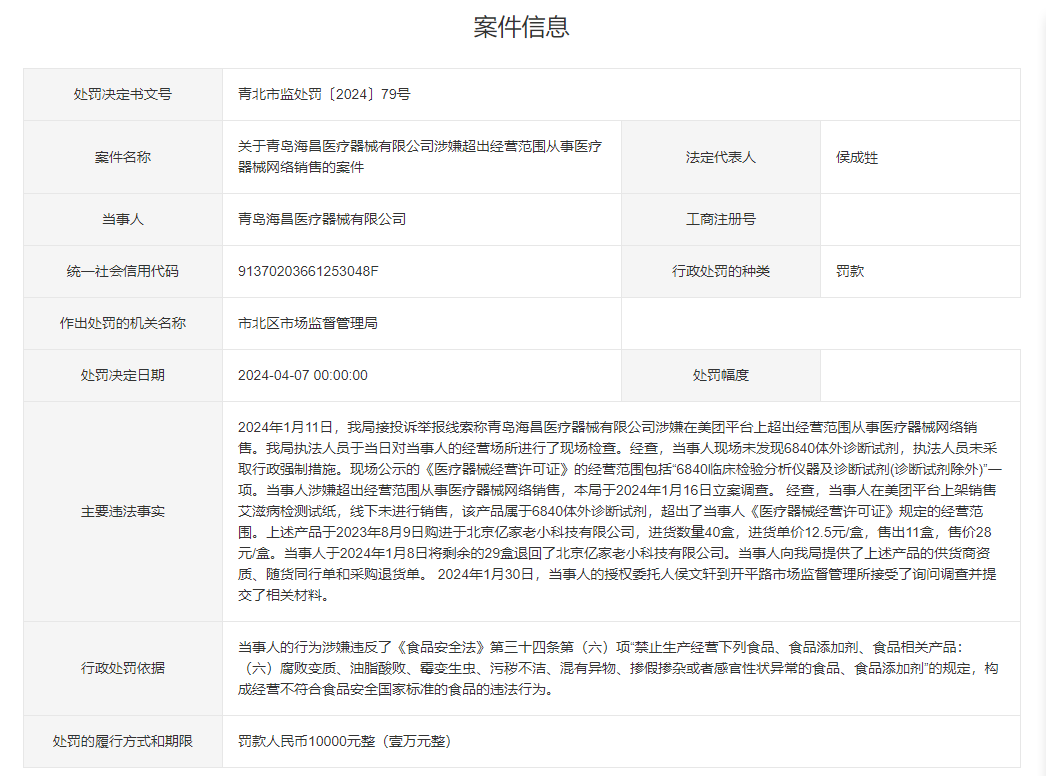Click credit code 91370203661253048F
The image size is (1046, 776).
coord(308,271)
